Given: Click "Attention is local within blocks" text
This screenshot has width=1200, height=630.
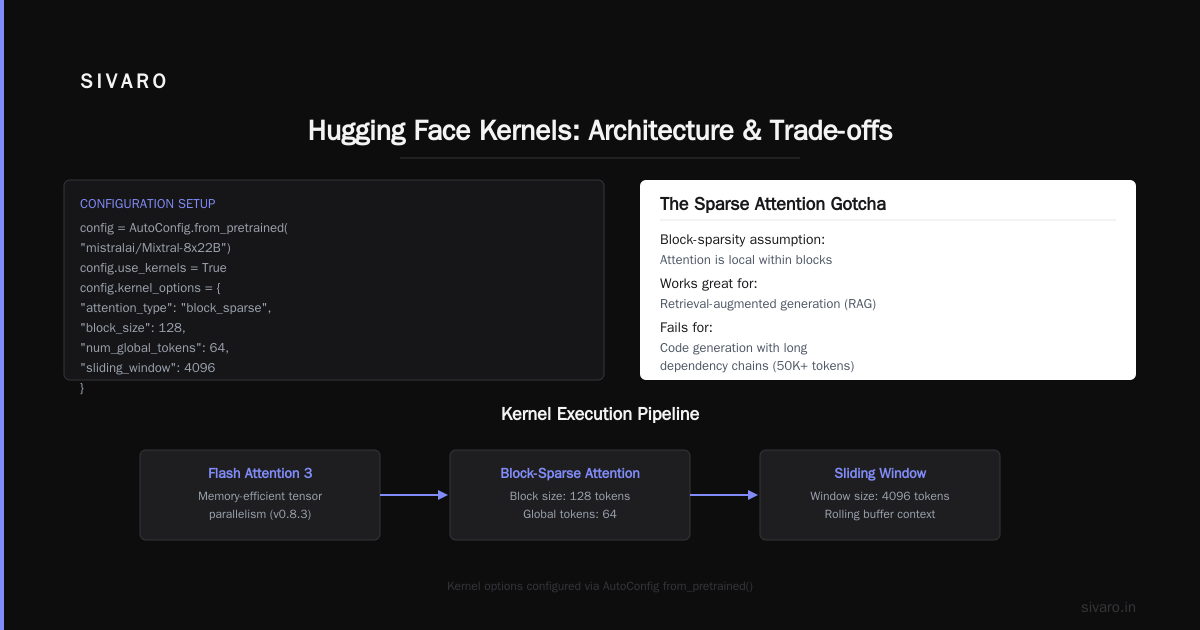Looking at the screenshot, I should click(746, 260).
